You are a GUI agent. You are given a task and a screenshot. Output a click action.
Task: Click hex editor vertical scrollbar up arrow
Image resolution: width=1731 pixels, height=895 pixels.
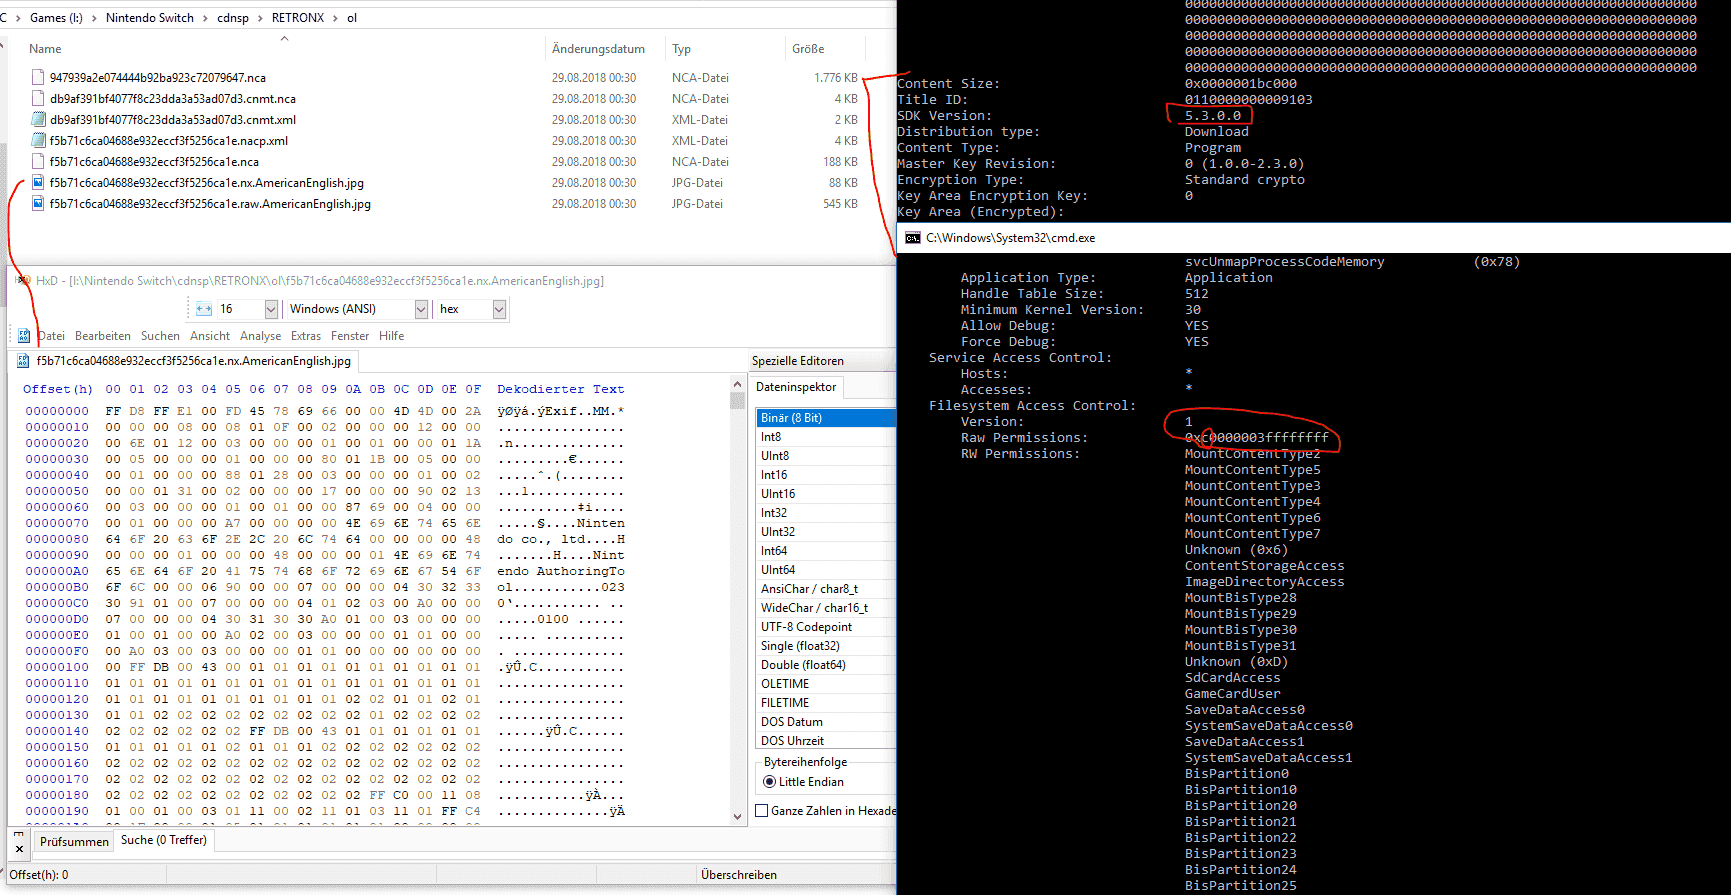point(738,385)
